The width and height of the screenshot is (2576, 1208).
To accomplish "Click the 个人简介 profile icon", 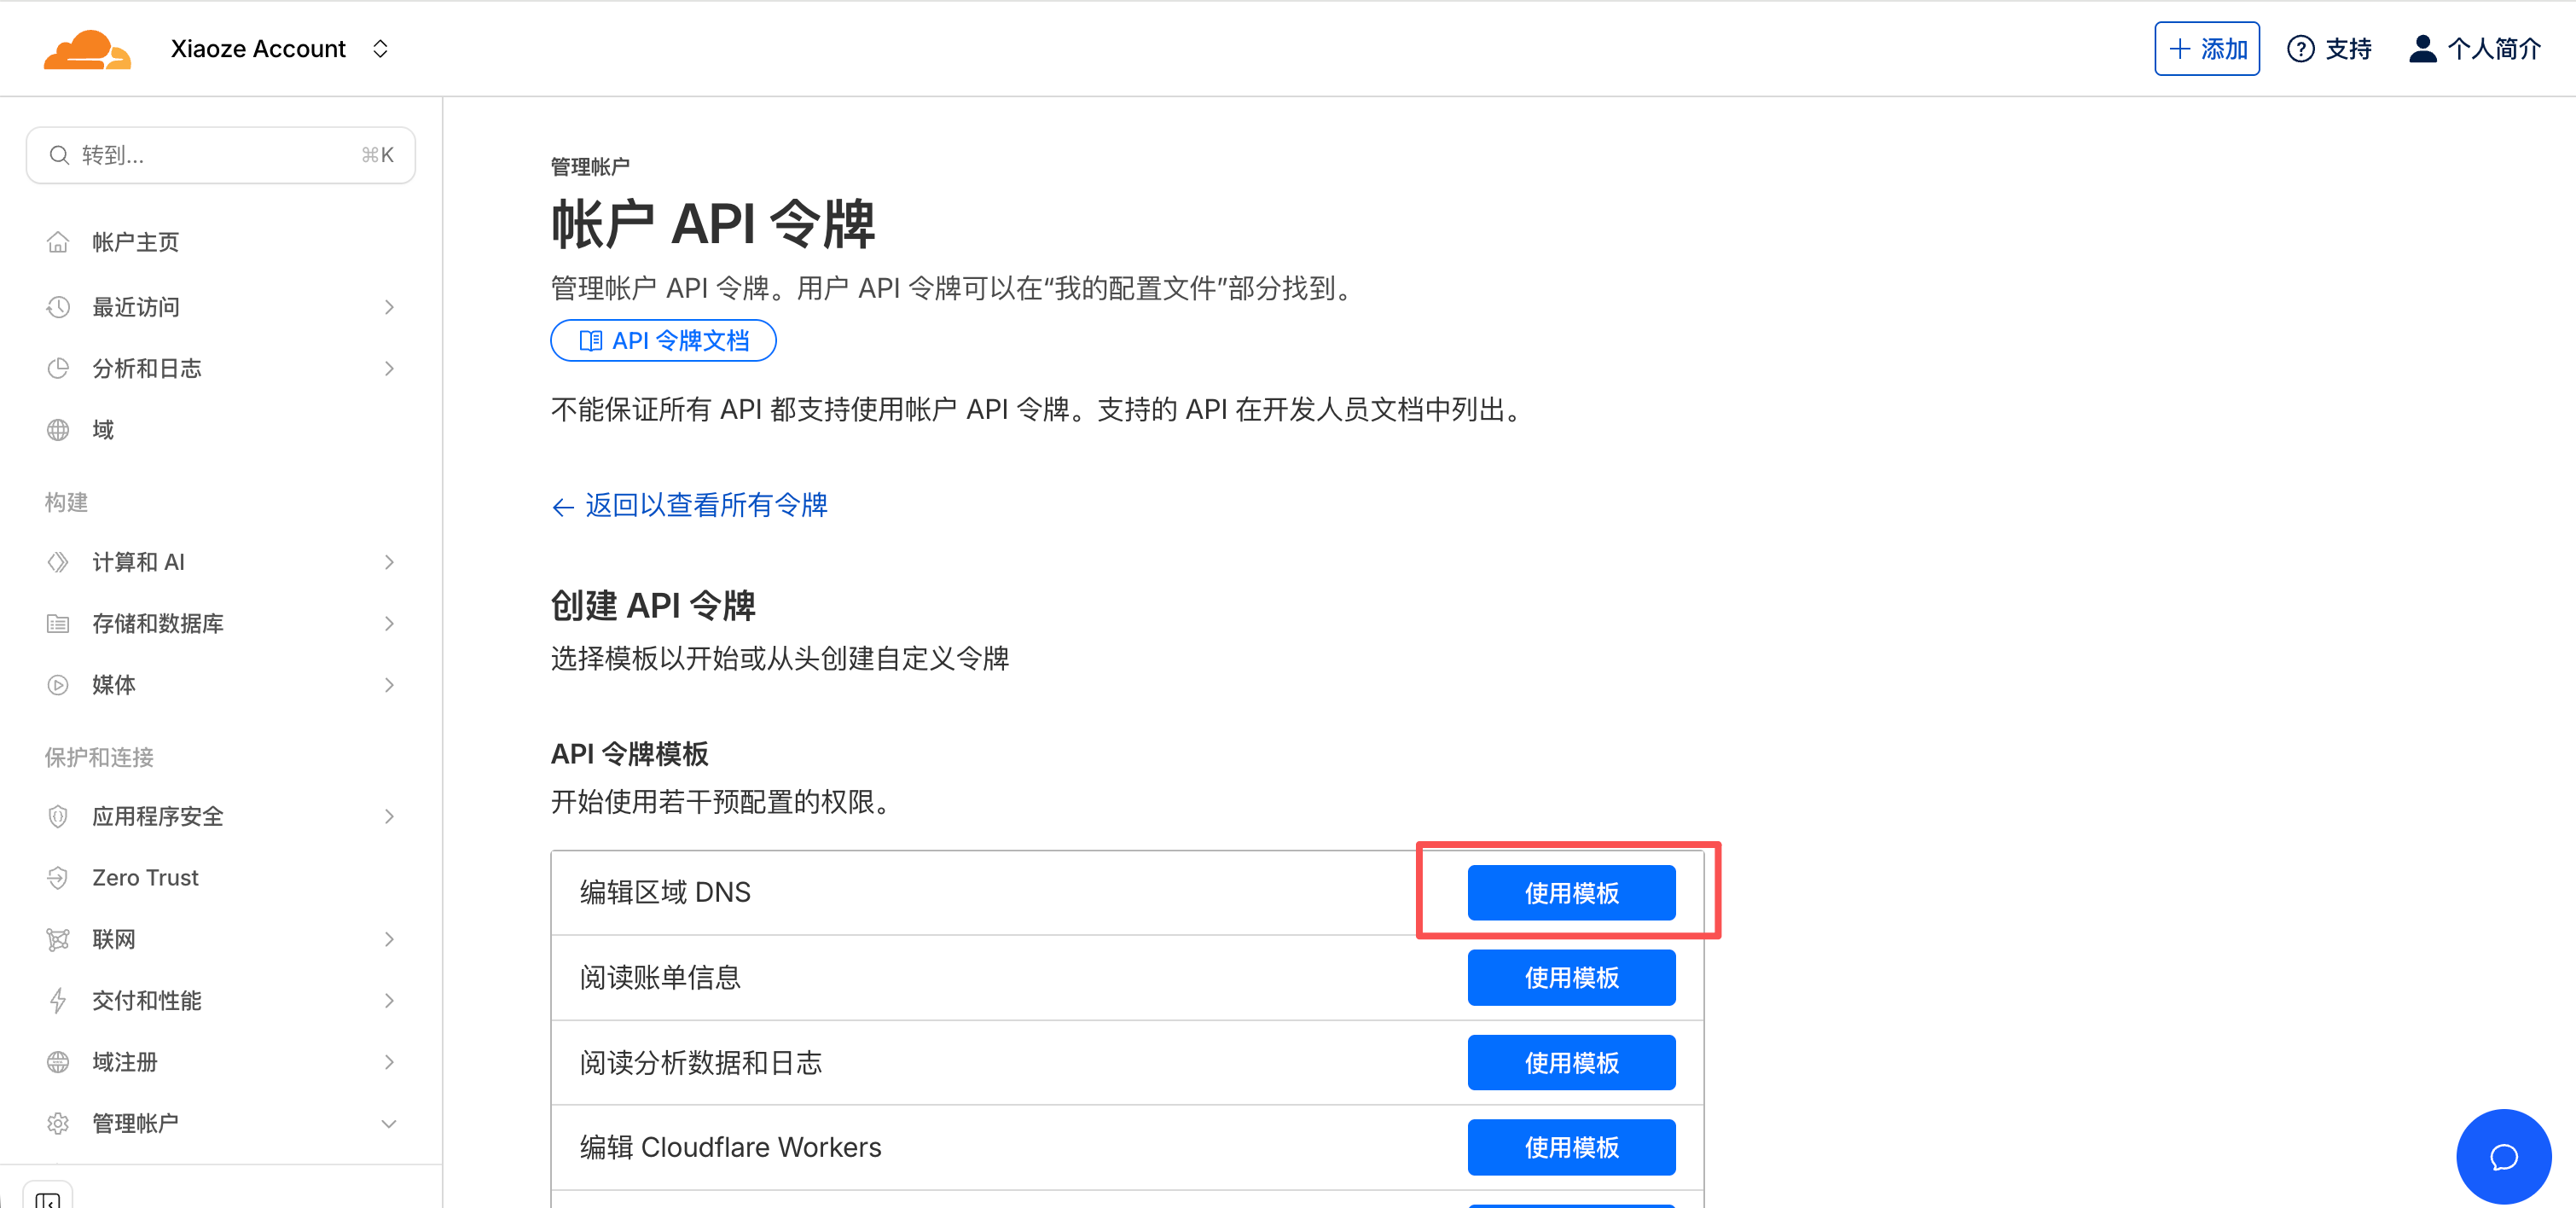I will [x=2423, y=47].
